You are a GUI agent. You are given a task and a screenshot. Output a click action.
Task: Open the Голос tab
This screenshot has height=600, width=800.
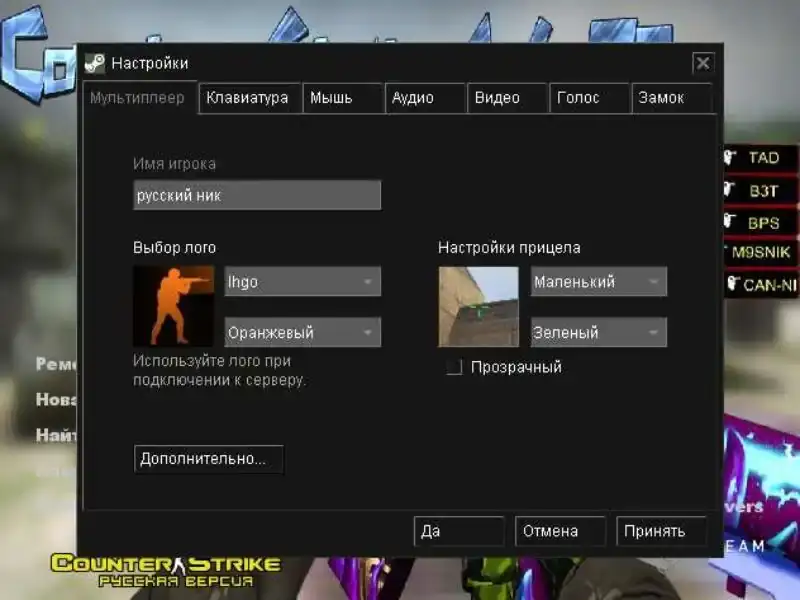coord(590,98)
